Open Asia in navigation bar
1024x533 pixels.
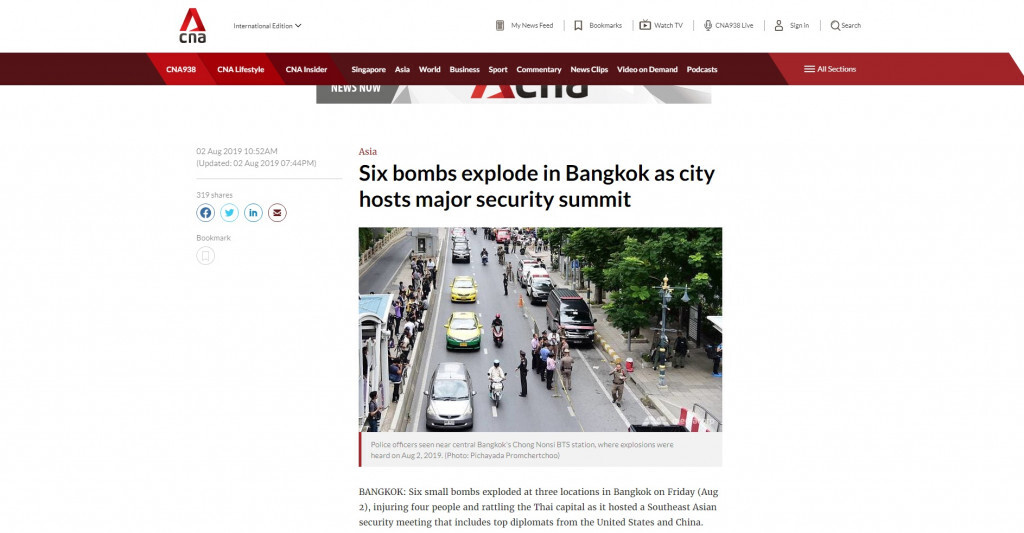402,69
